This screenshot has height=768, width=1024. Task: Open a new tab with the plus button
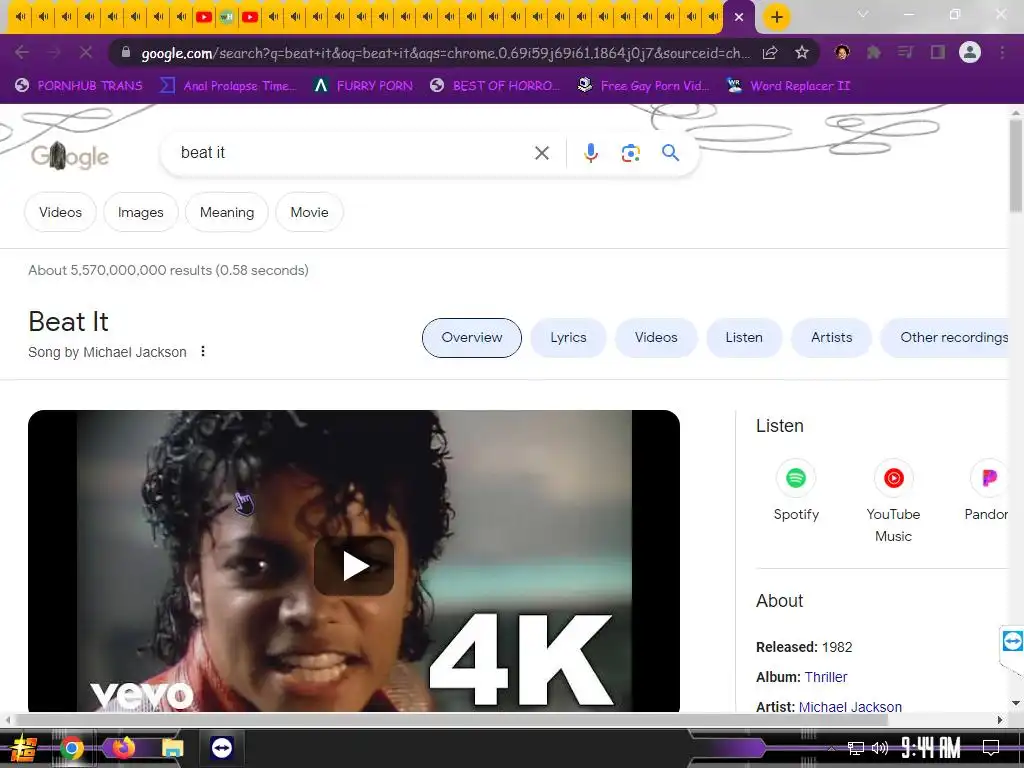(776, 17)
